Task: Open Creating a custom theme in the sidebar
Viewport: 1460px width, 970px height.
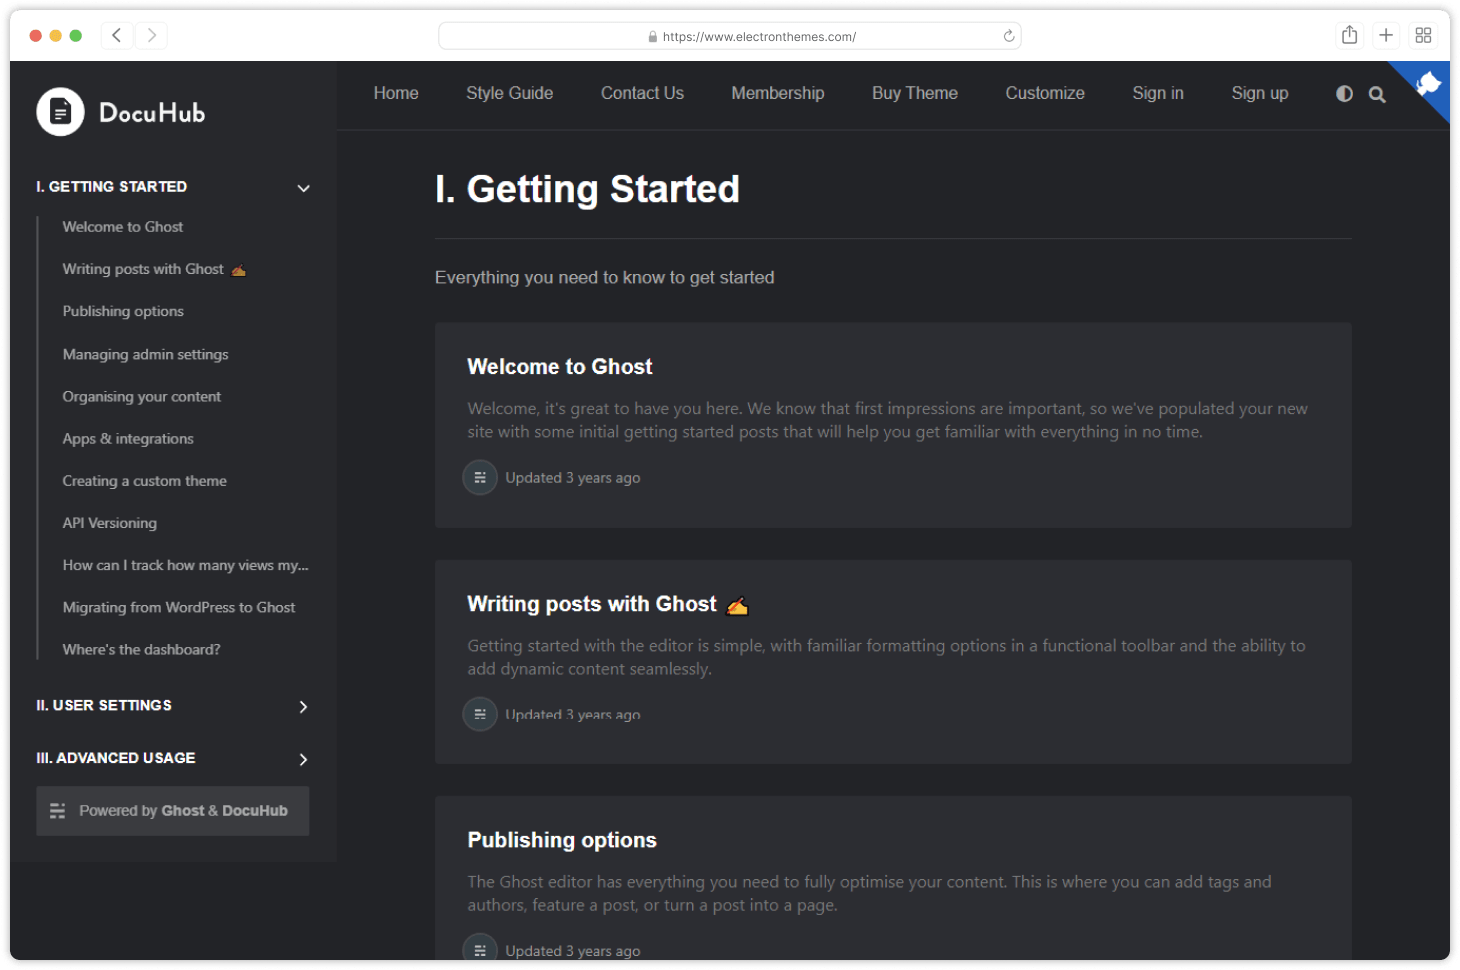Action: pyautogui.click(x=144, y=480)
